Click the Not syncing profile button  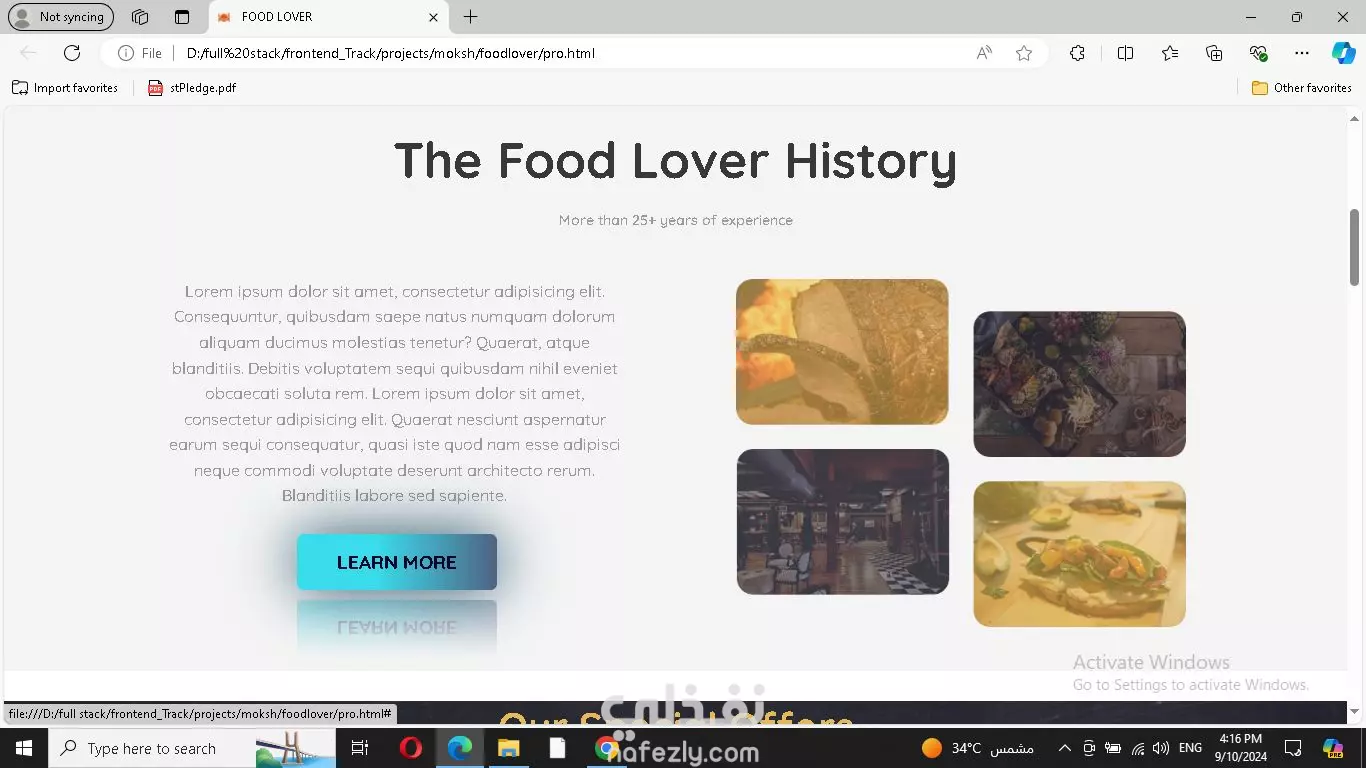tap(61, 17)
